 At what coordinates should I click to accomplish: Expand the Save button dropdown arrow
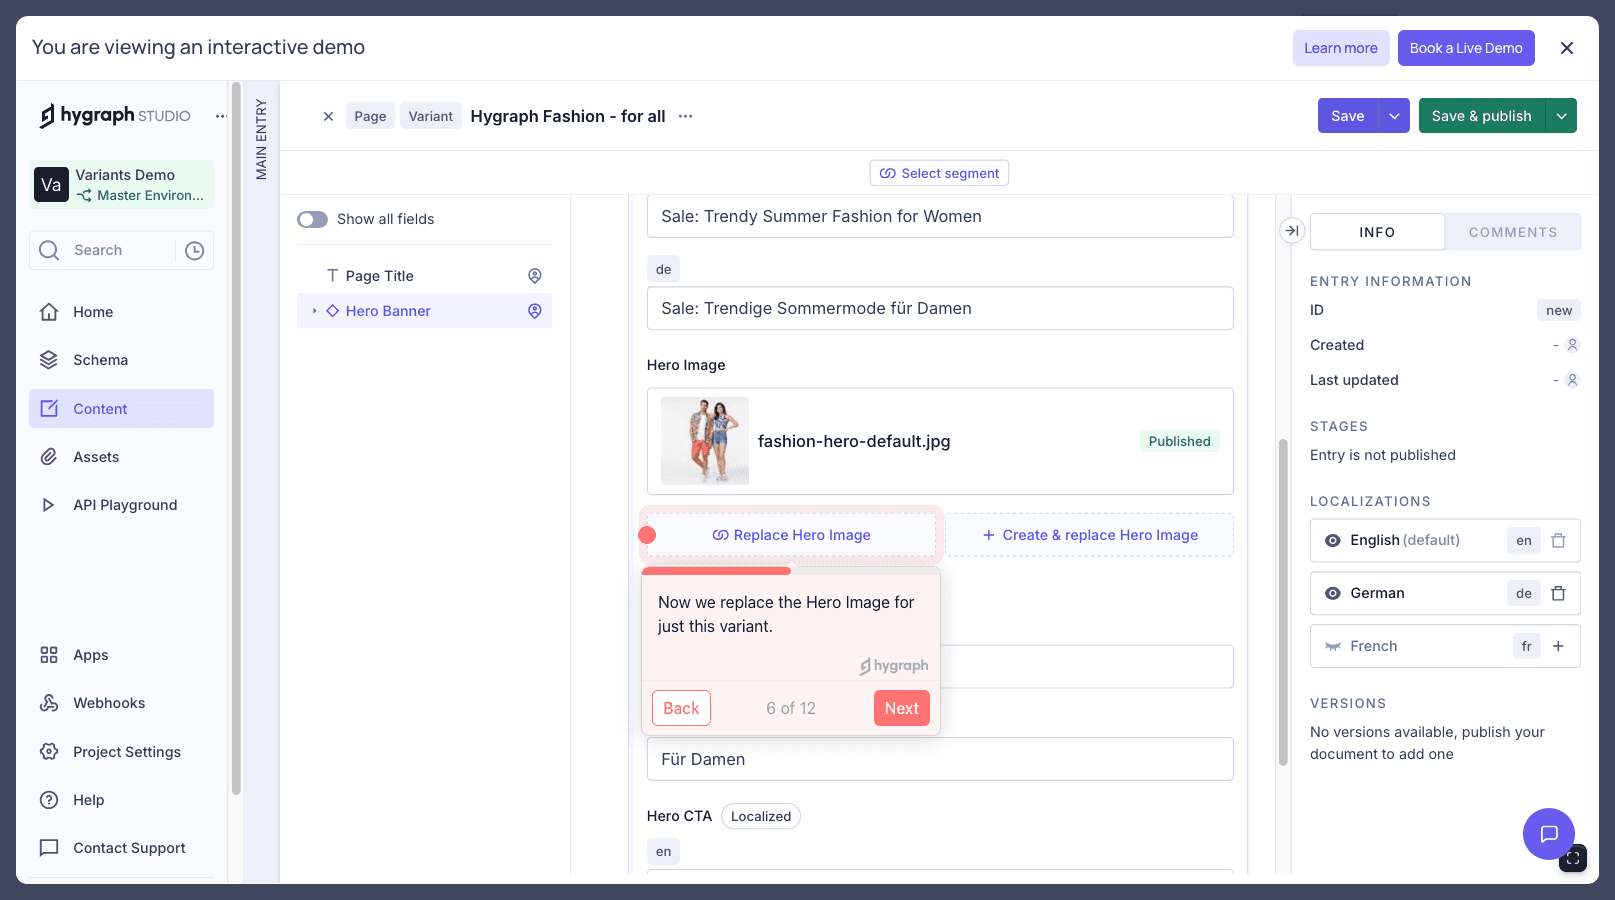(1394, 116)
